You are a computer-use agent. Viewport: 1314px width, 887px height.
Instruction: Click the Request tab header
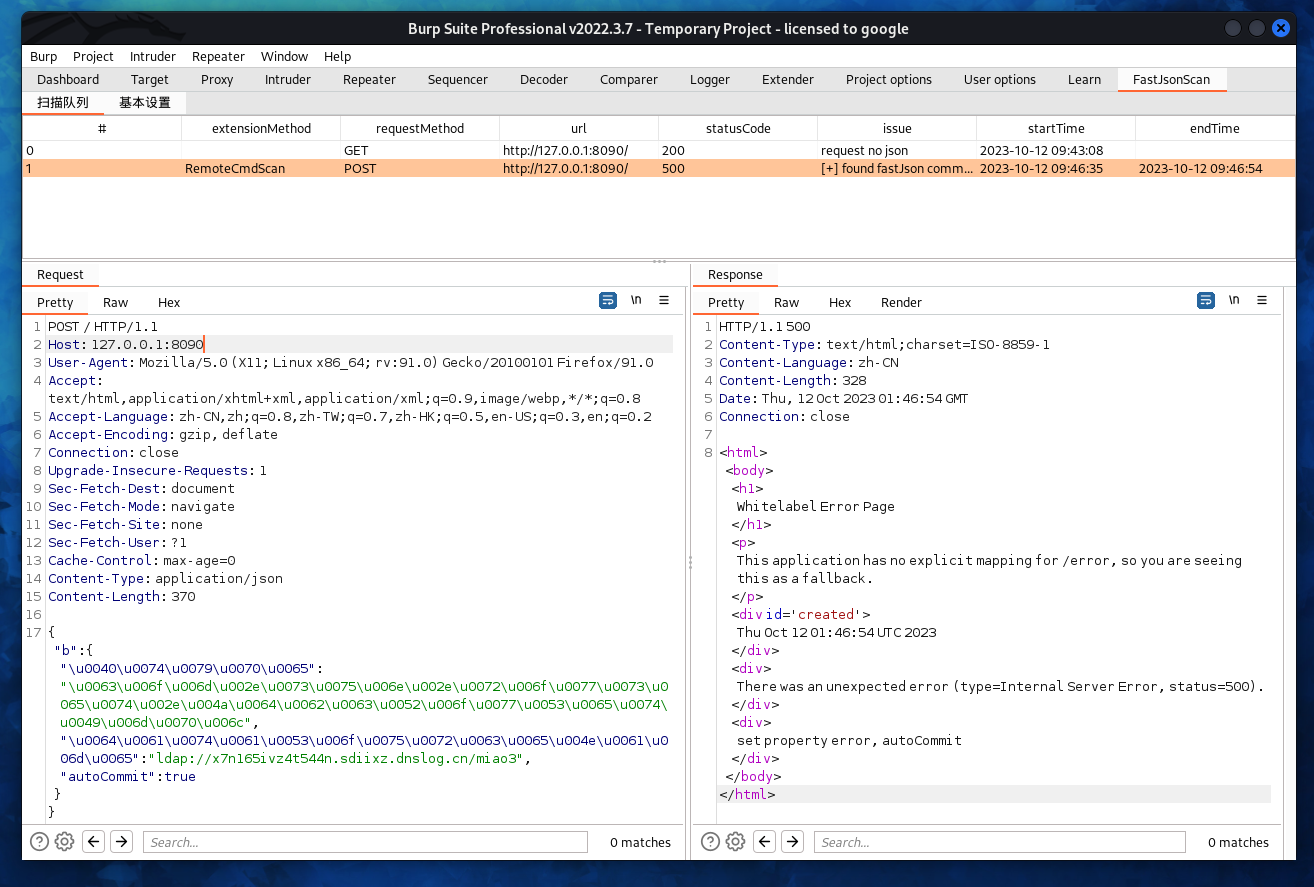coord(60,274)
